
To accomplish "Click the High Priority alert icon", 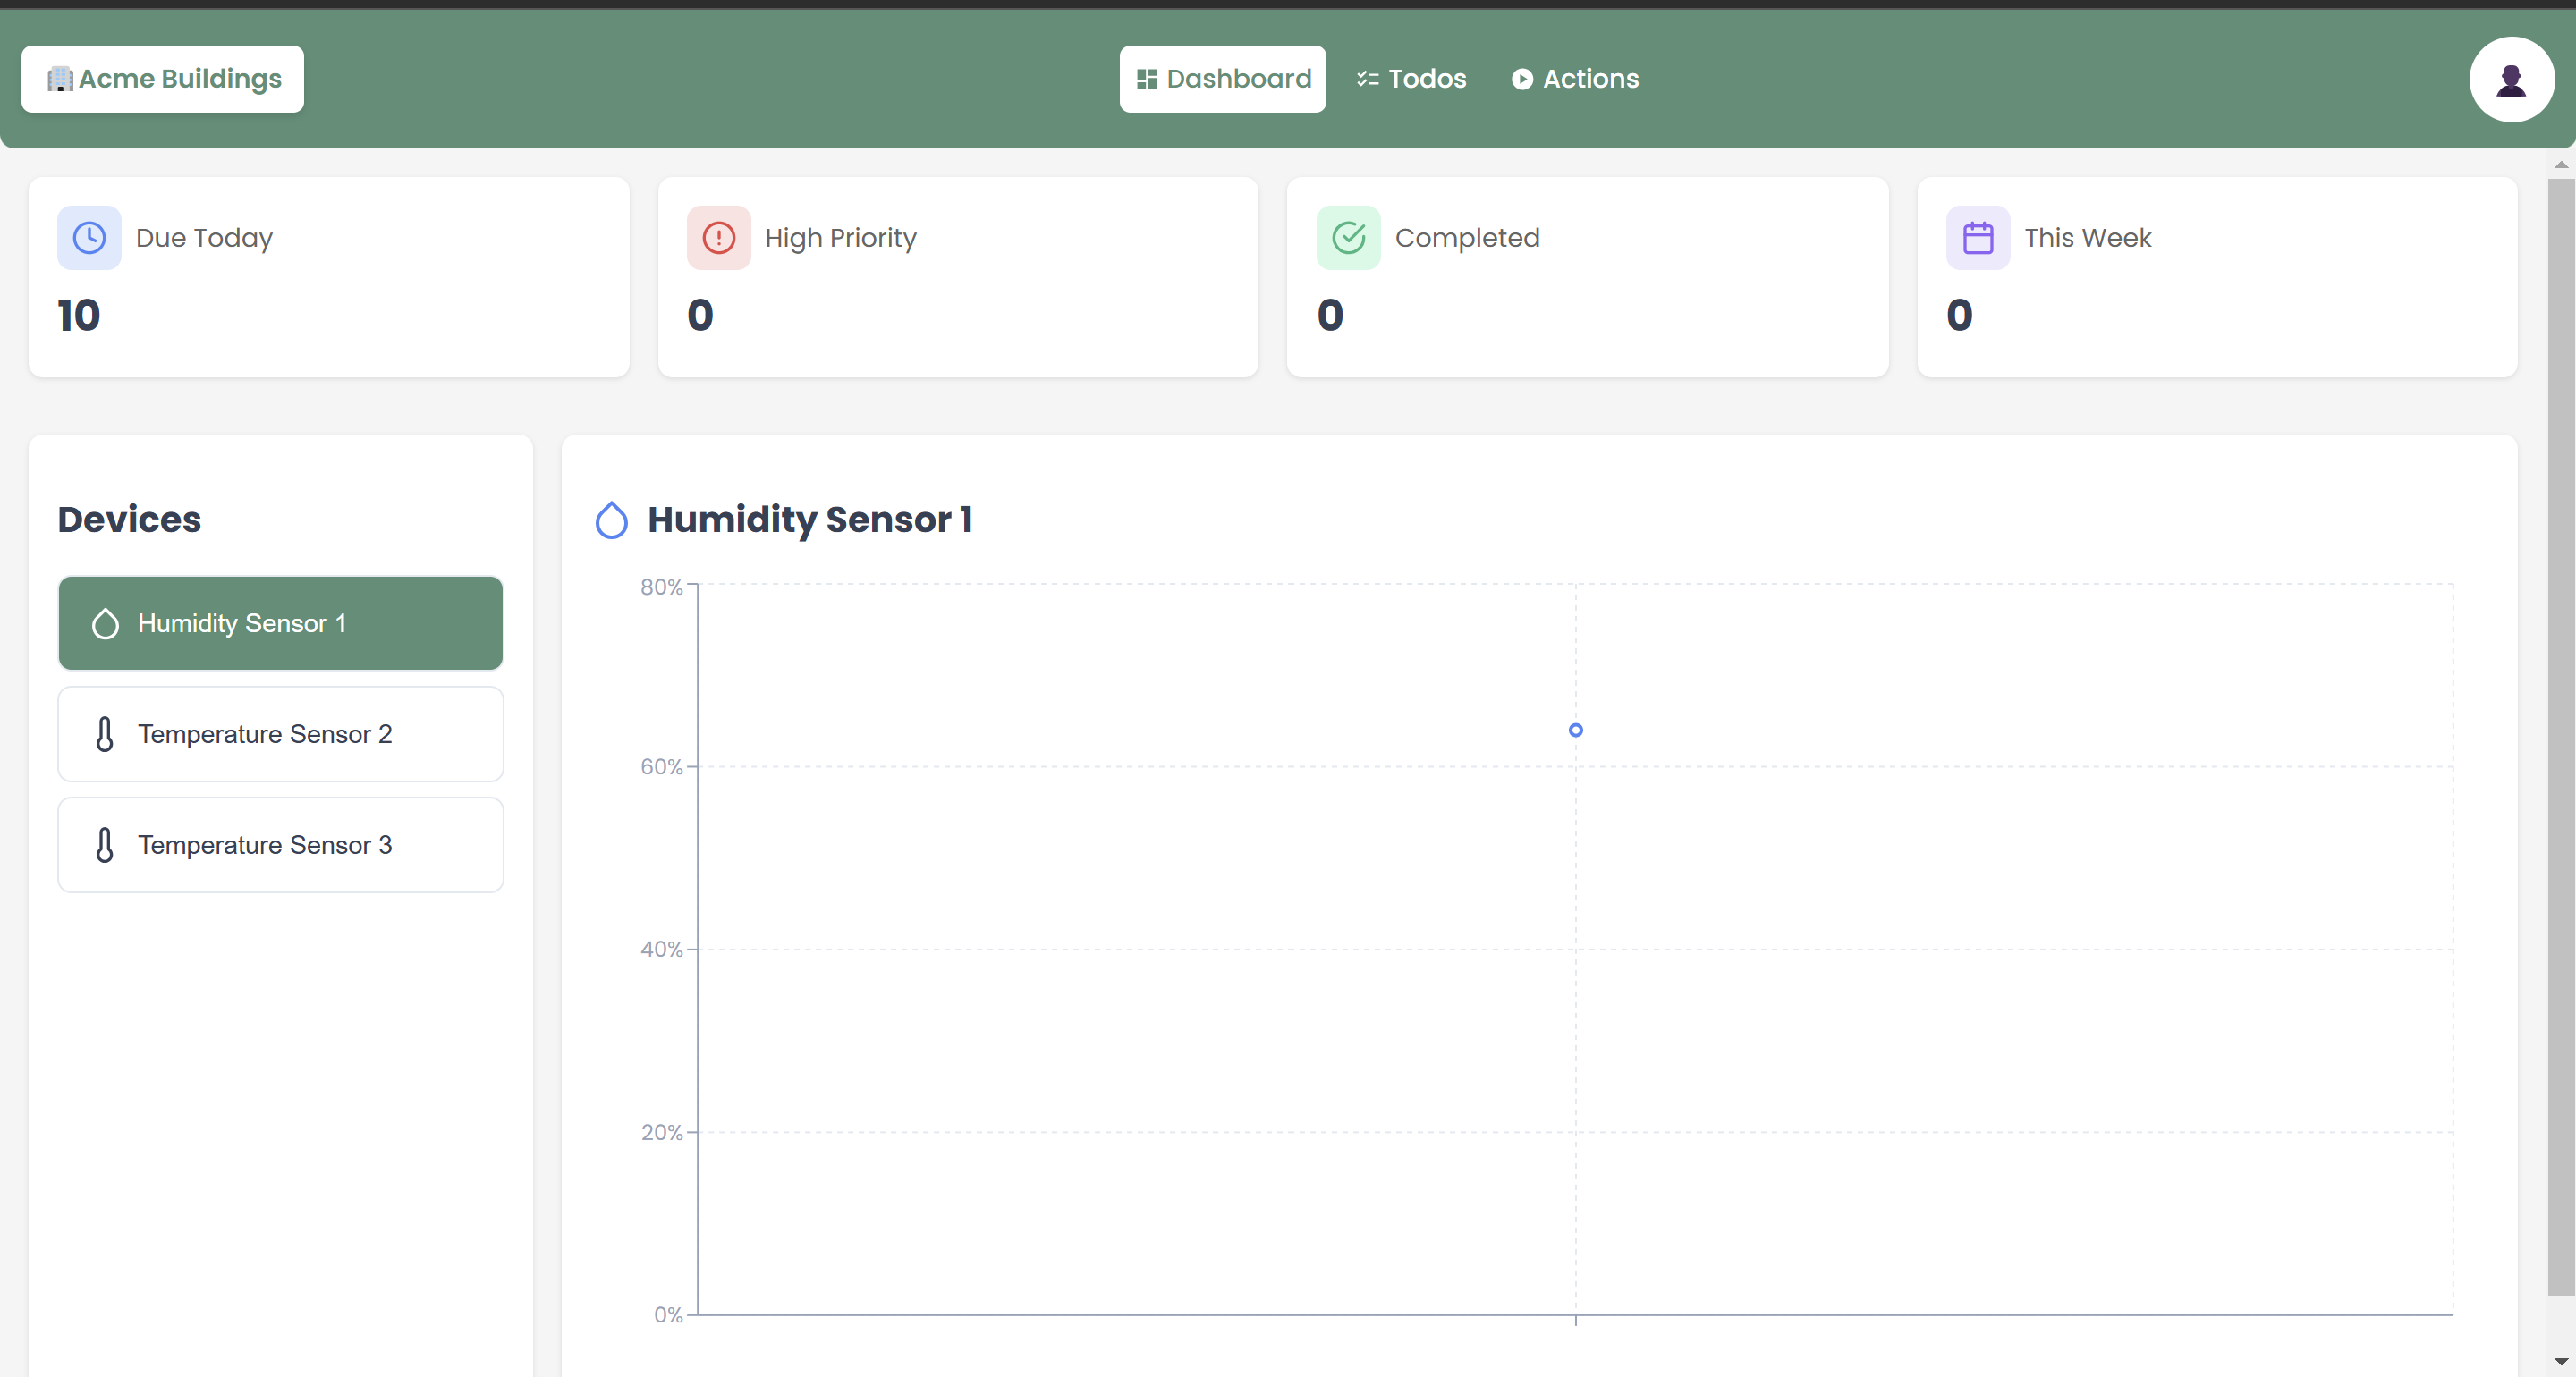I will click(x=718, y=238).
